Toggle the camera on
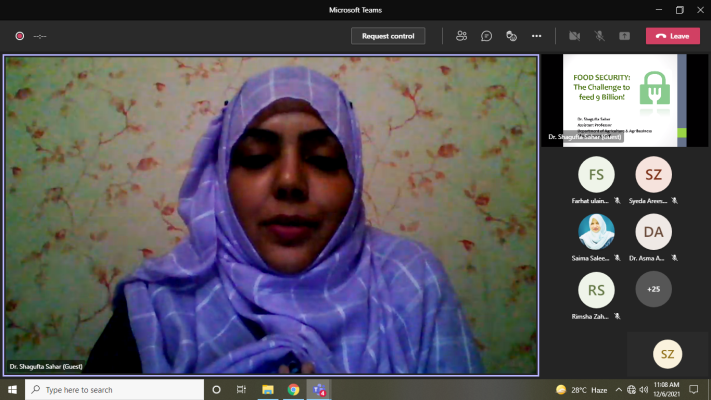This screenshot has height=400, width=711. (575, 36)
